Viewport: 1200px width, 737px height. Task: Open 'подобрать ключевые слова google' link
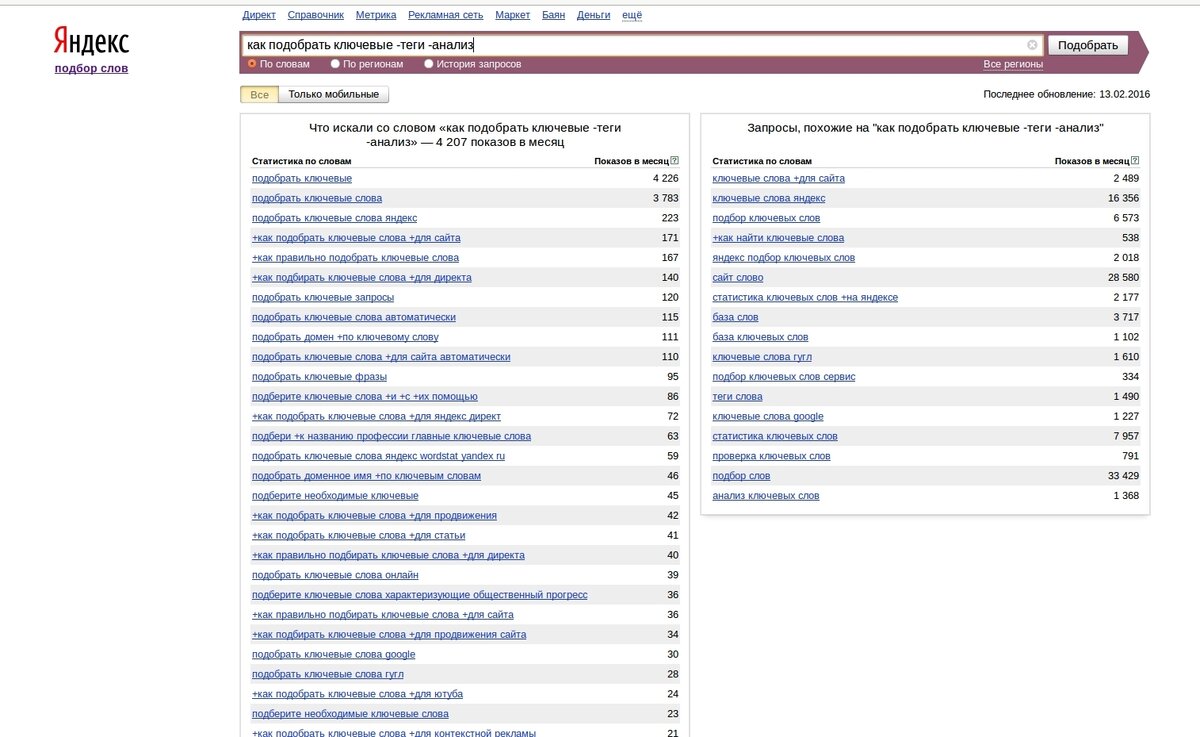tap(333, 654)
